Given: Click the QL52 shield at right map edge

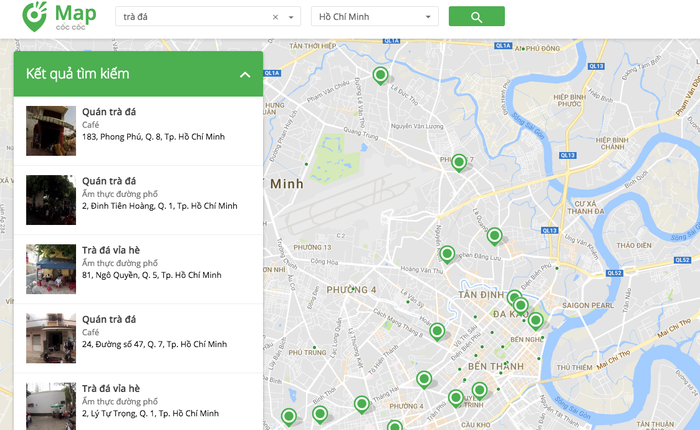Looking at the screenshot, I should [682, 260].
